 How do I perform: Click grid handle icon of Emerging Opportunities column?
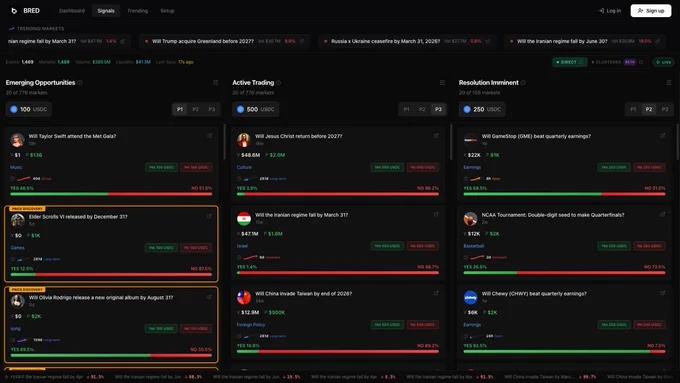tap(216, 82)
